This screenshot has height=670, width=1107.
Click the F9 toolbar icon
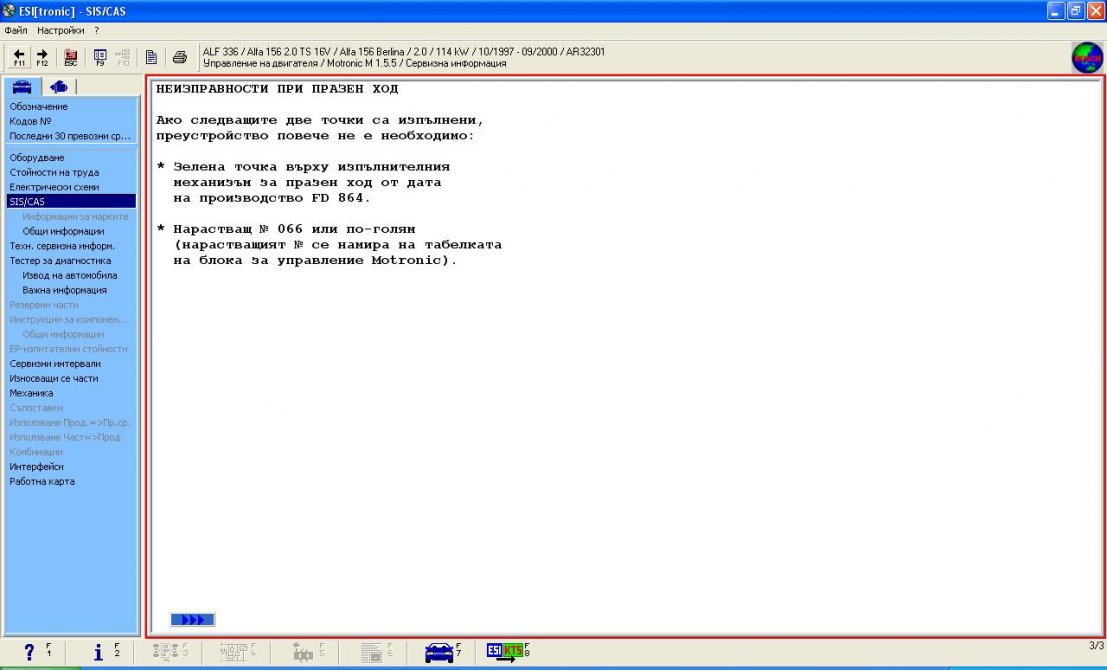click(x=99, y=57)
